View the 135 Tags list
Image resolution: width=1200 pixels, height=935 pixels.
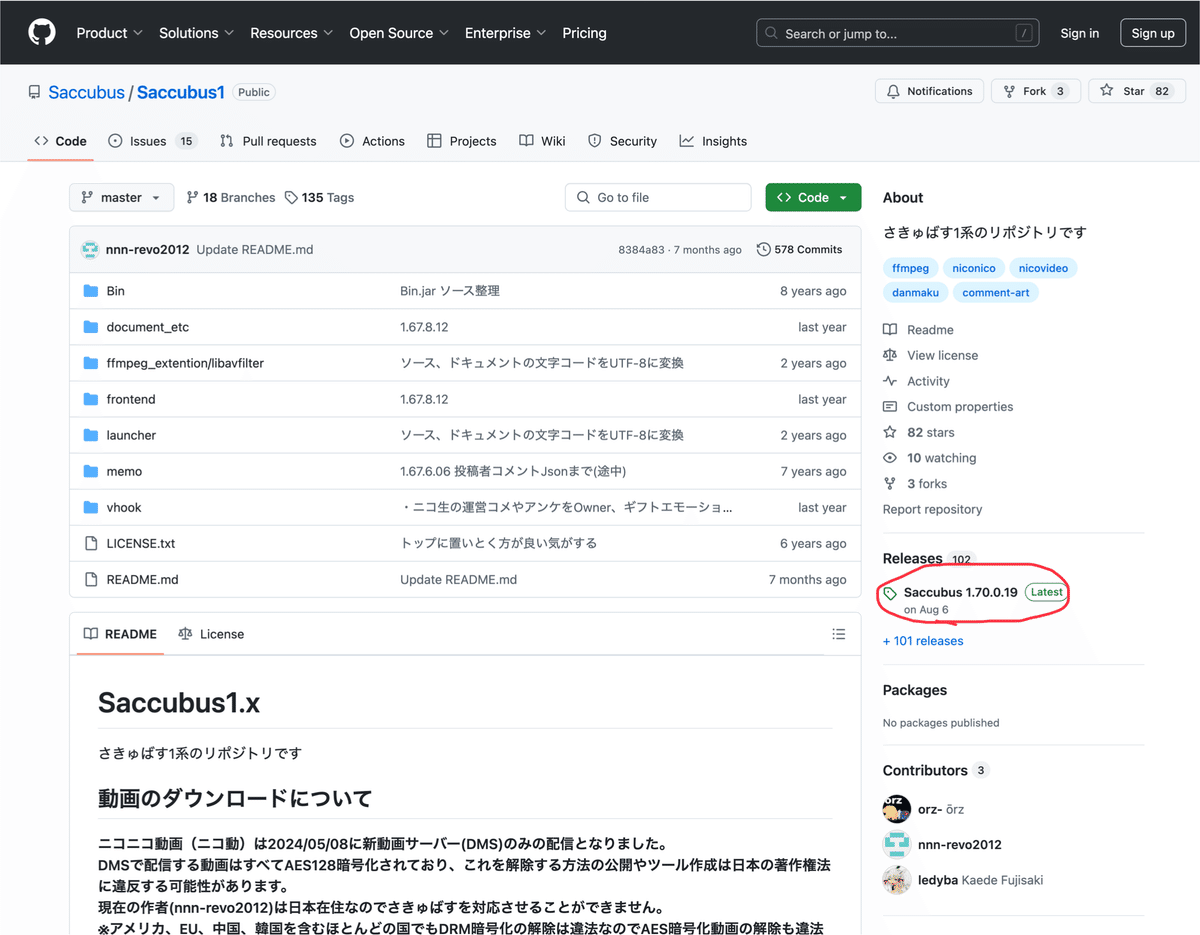click(319, 198)
